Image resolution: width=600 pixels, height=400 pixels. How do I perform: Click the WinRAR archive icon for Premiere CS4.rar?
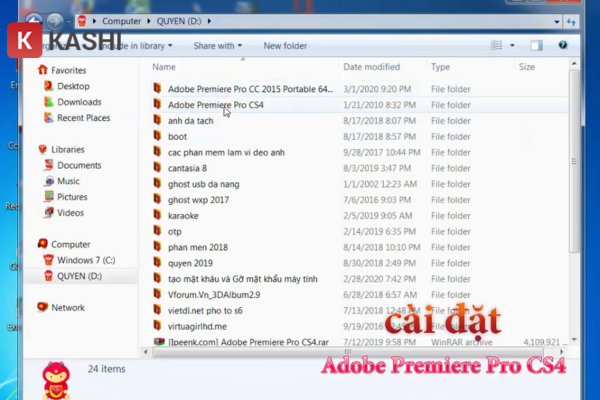(x=159, y=341)
